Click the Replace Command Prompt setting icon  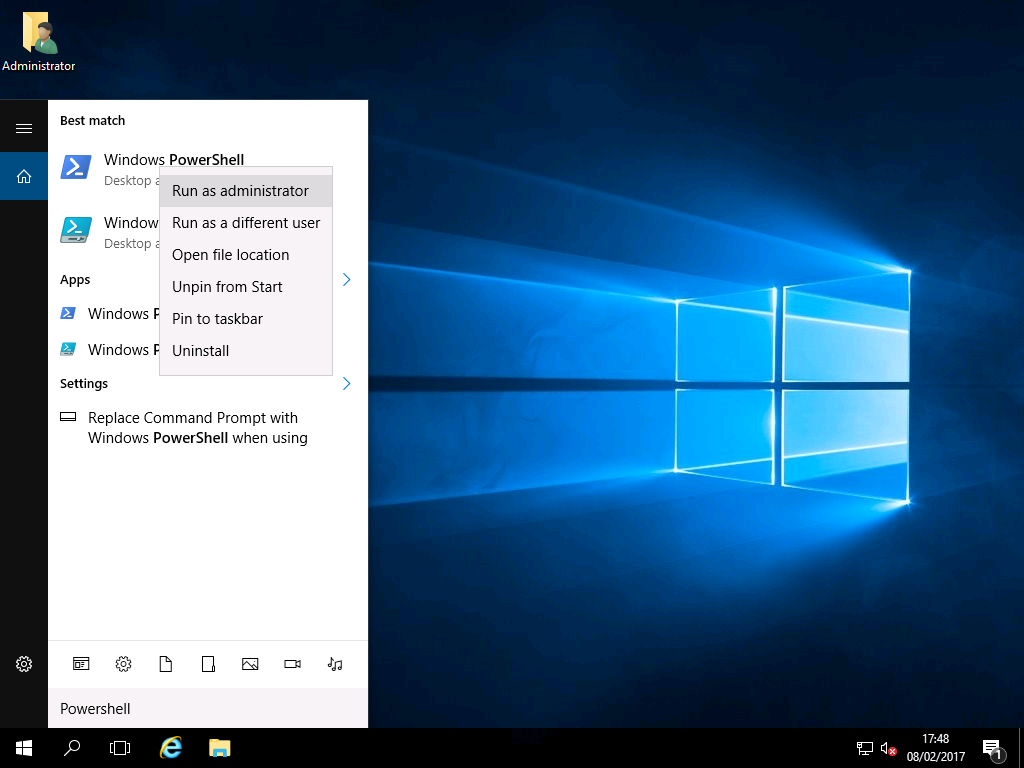pyautogui.click(x=68, y=417)
